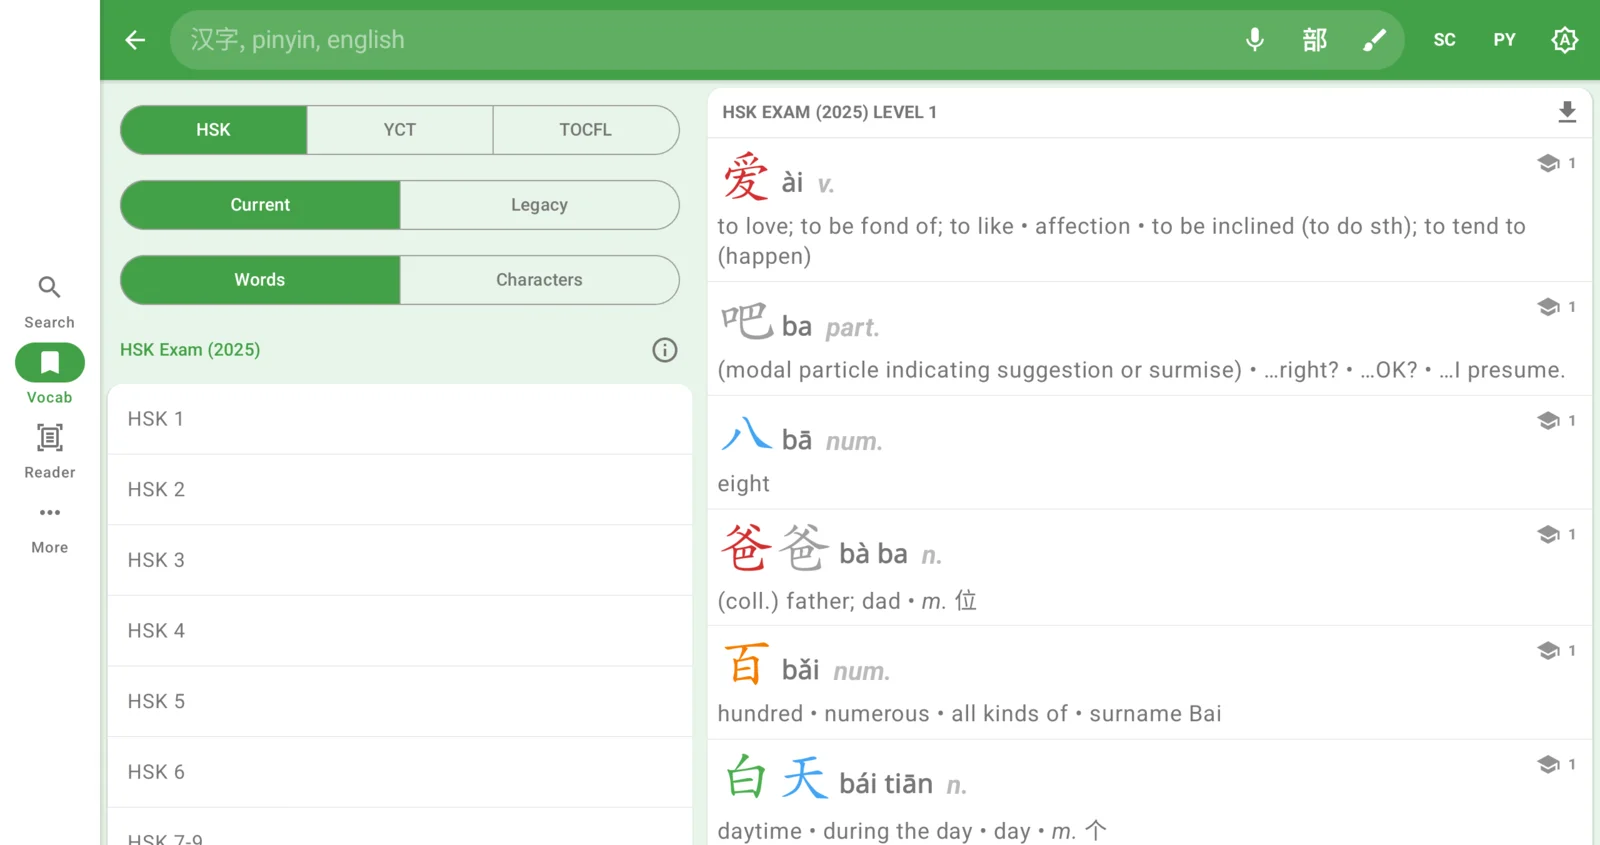Open the entry for 爸爸 bà ba
Screen dimensions: 1600x845
click(x=1149, y=568)
